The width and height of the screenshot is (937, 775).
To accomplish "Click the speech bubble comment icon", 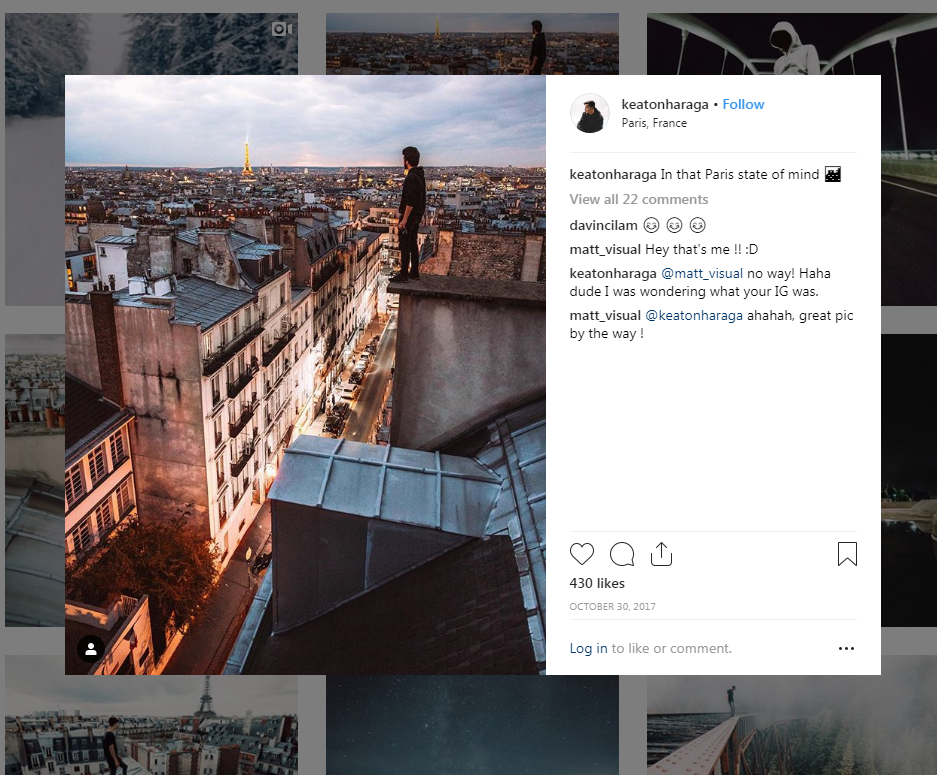I will pos(622,554).
